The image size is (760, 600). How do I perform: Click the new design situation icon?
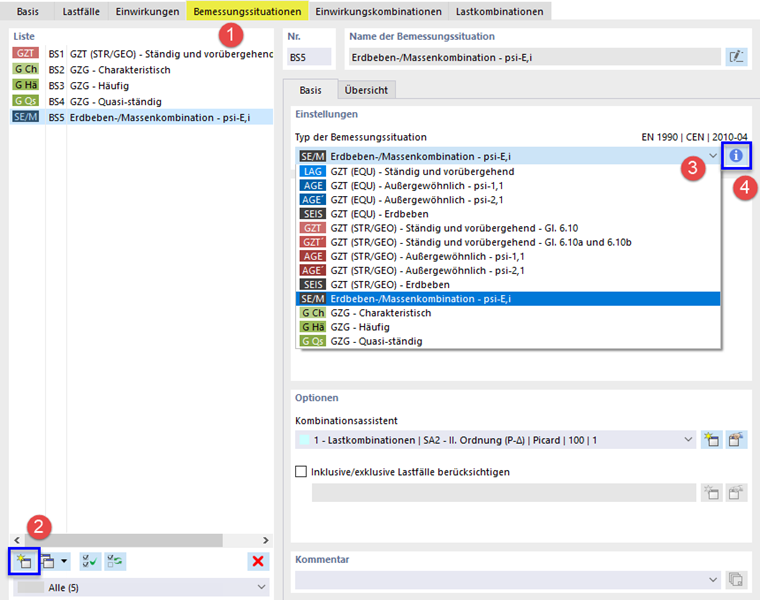pos(23,561)
